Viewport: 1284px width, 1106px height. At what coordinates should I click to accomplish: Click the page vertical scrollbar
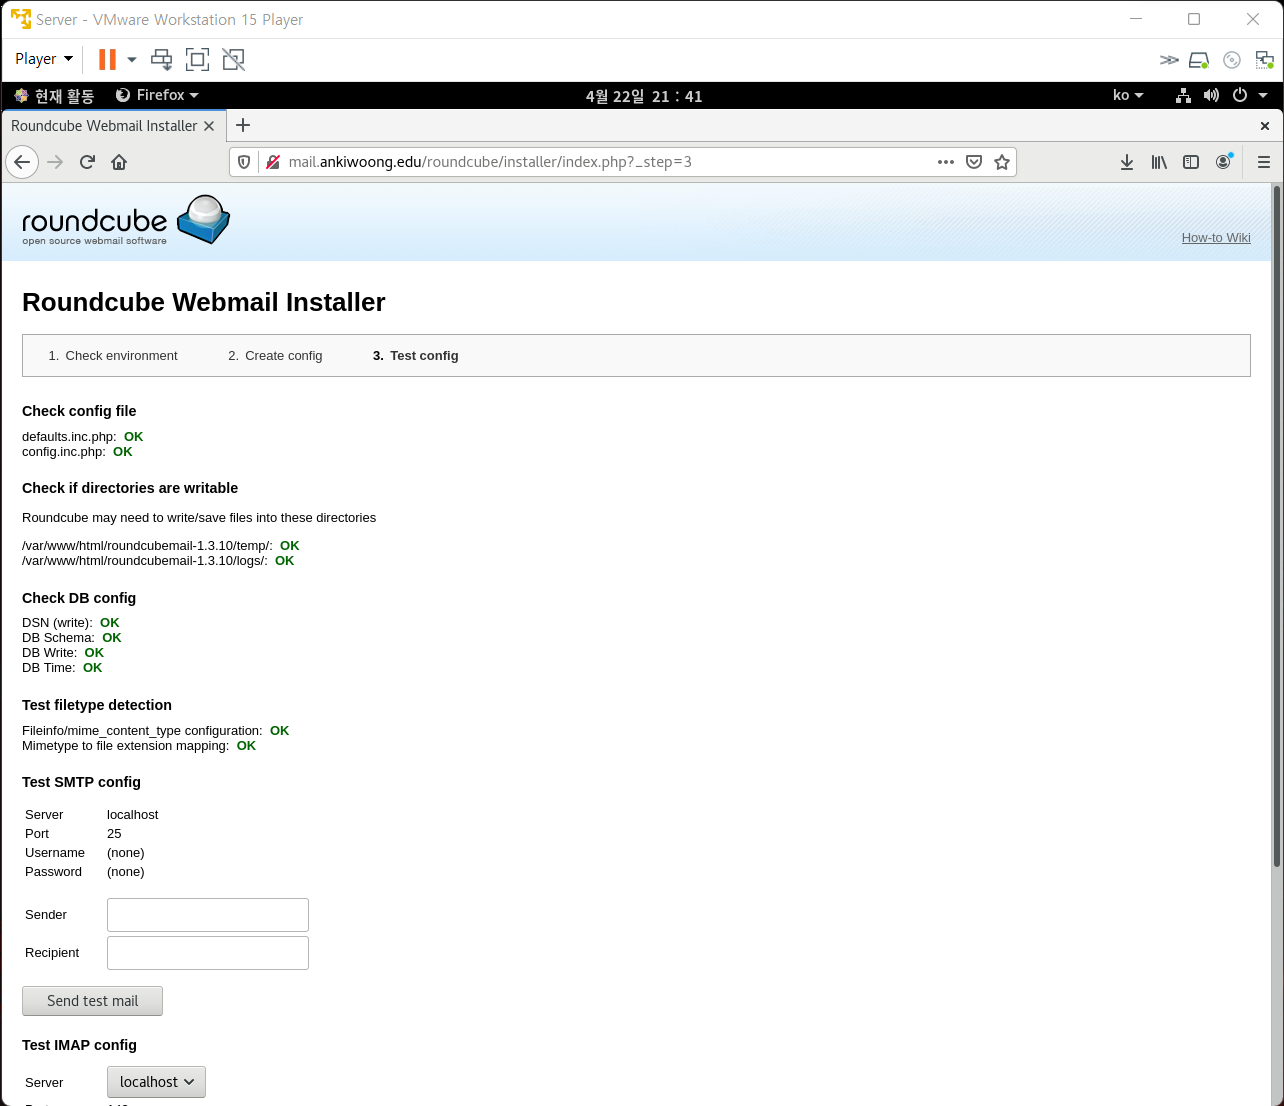pyautogui.click(x=1277, y=526)
